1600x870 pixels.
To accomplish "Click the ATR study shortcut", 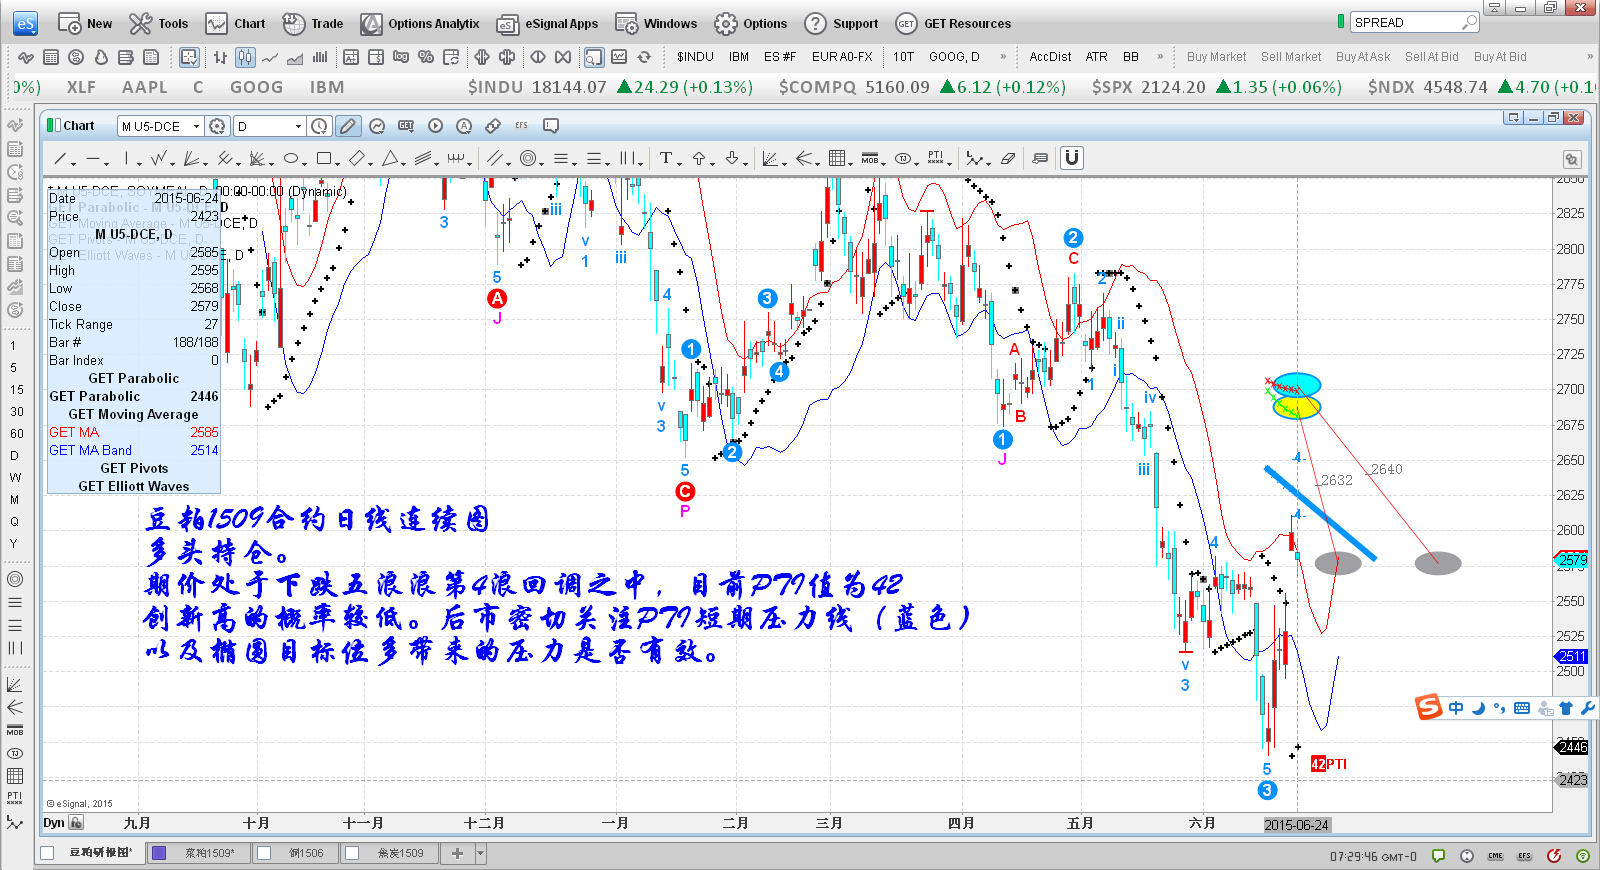I will click(x=1097, y=57).
